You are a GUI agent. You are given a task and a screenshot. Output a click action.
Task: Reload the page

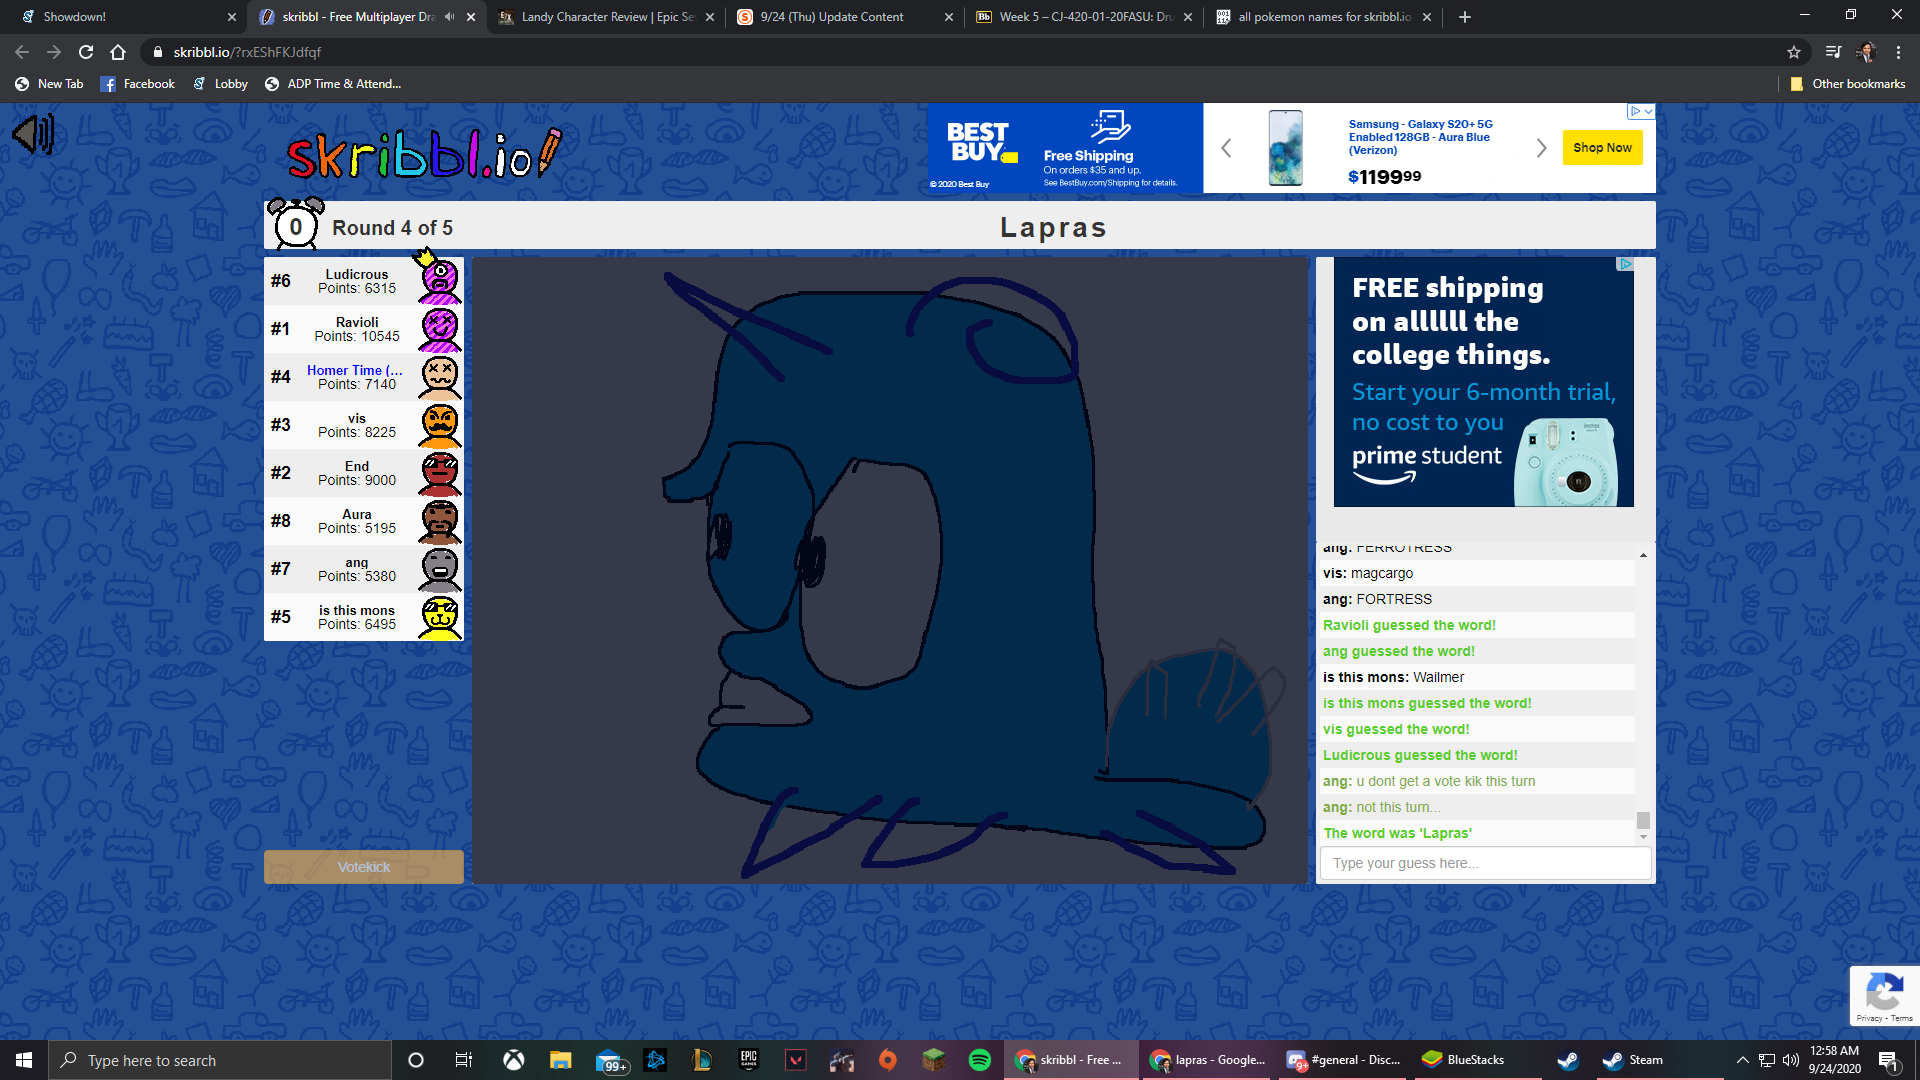pyautogui.click(x=86, y=52)
